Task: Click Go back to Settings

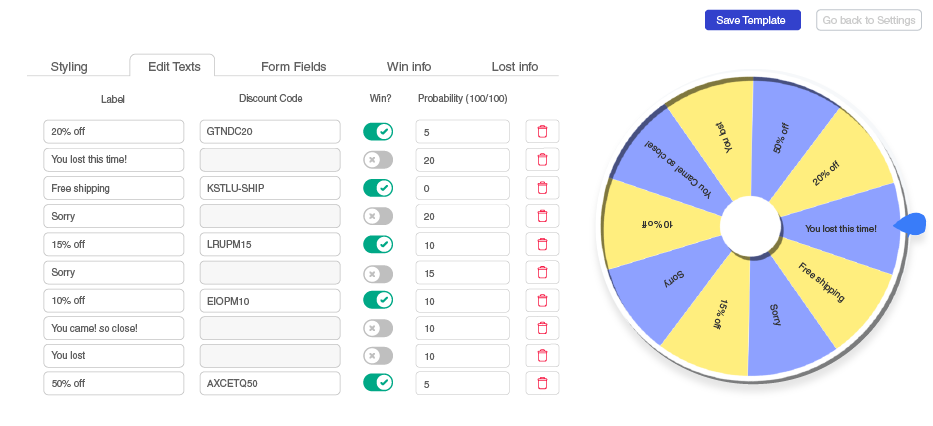Action: (x=869, y=20)
